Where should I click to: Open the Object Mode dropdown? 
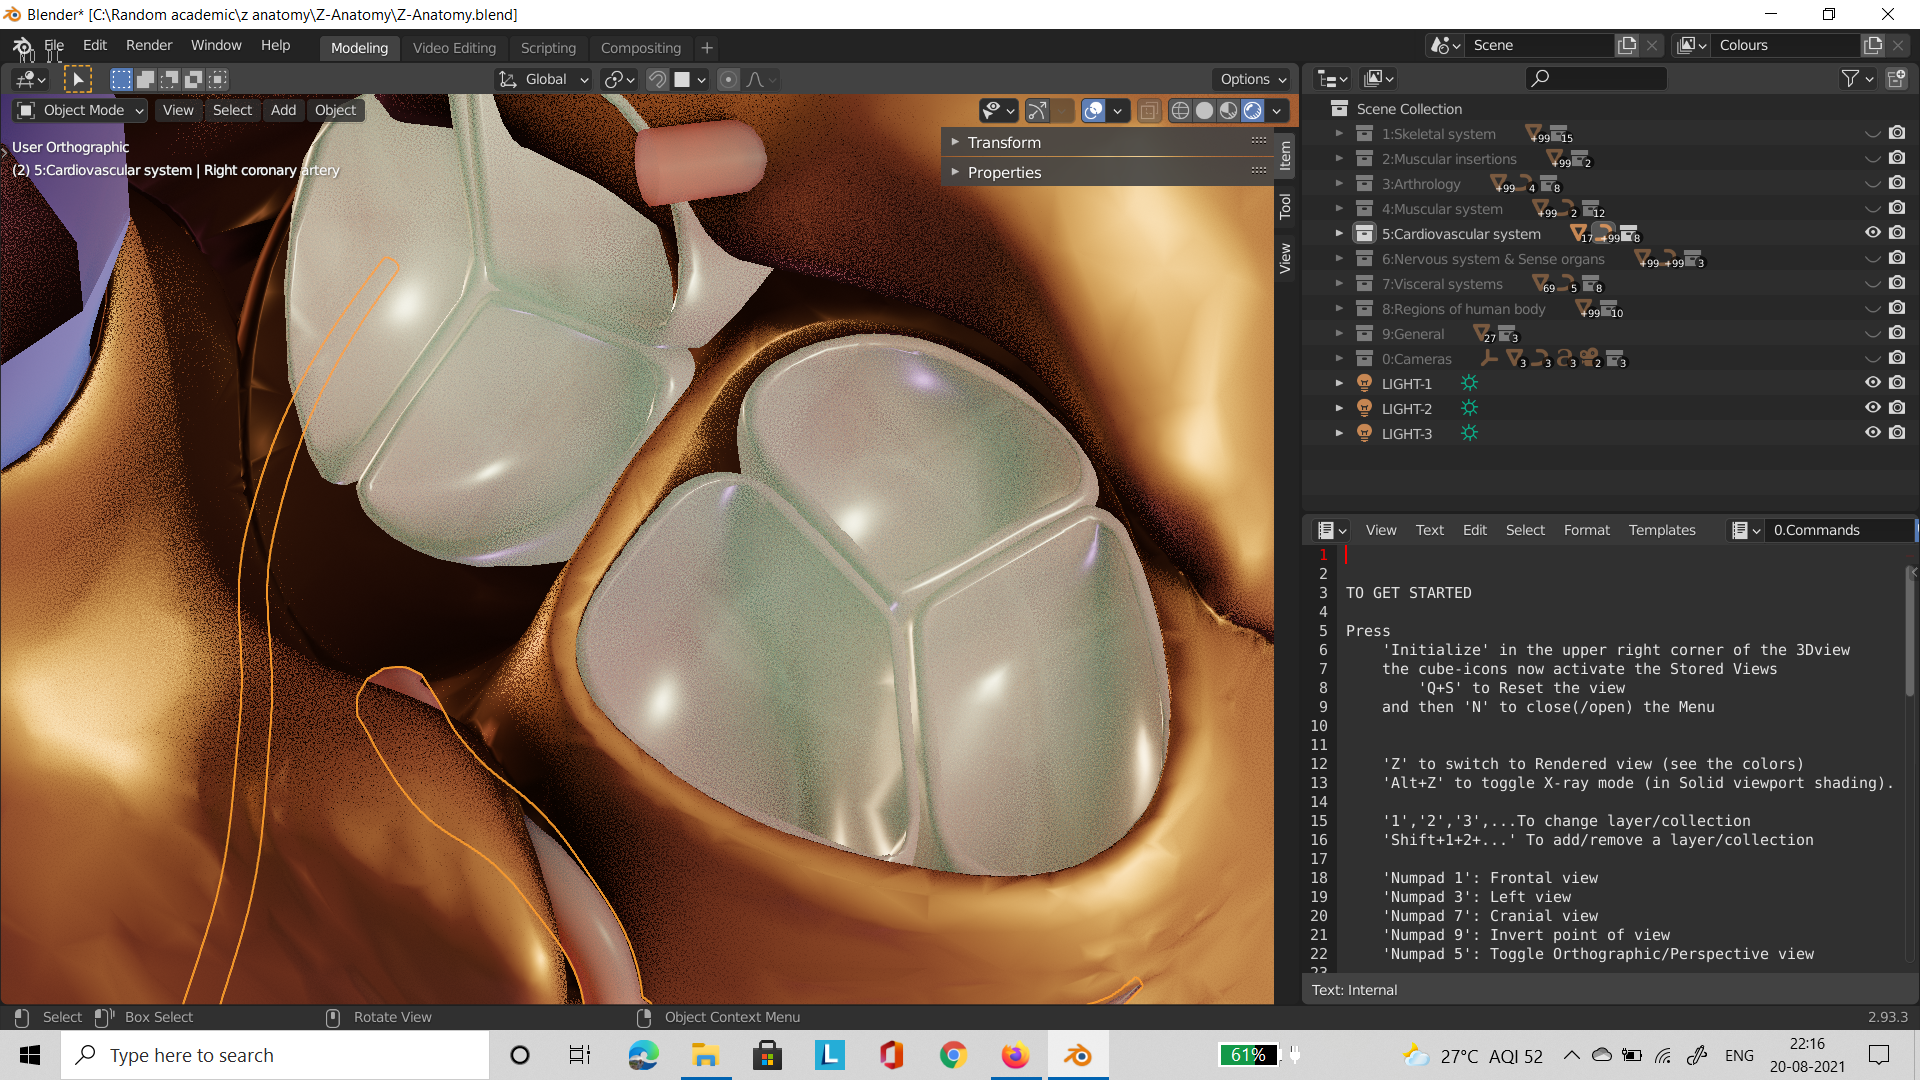tap(81, 110)
